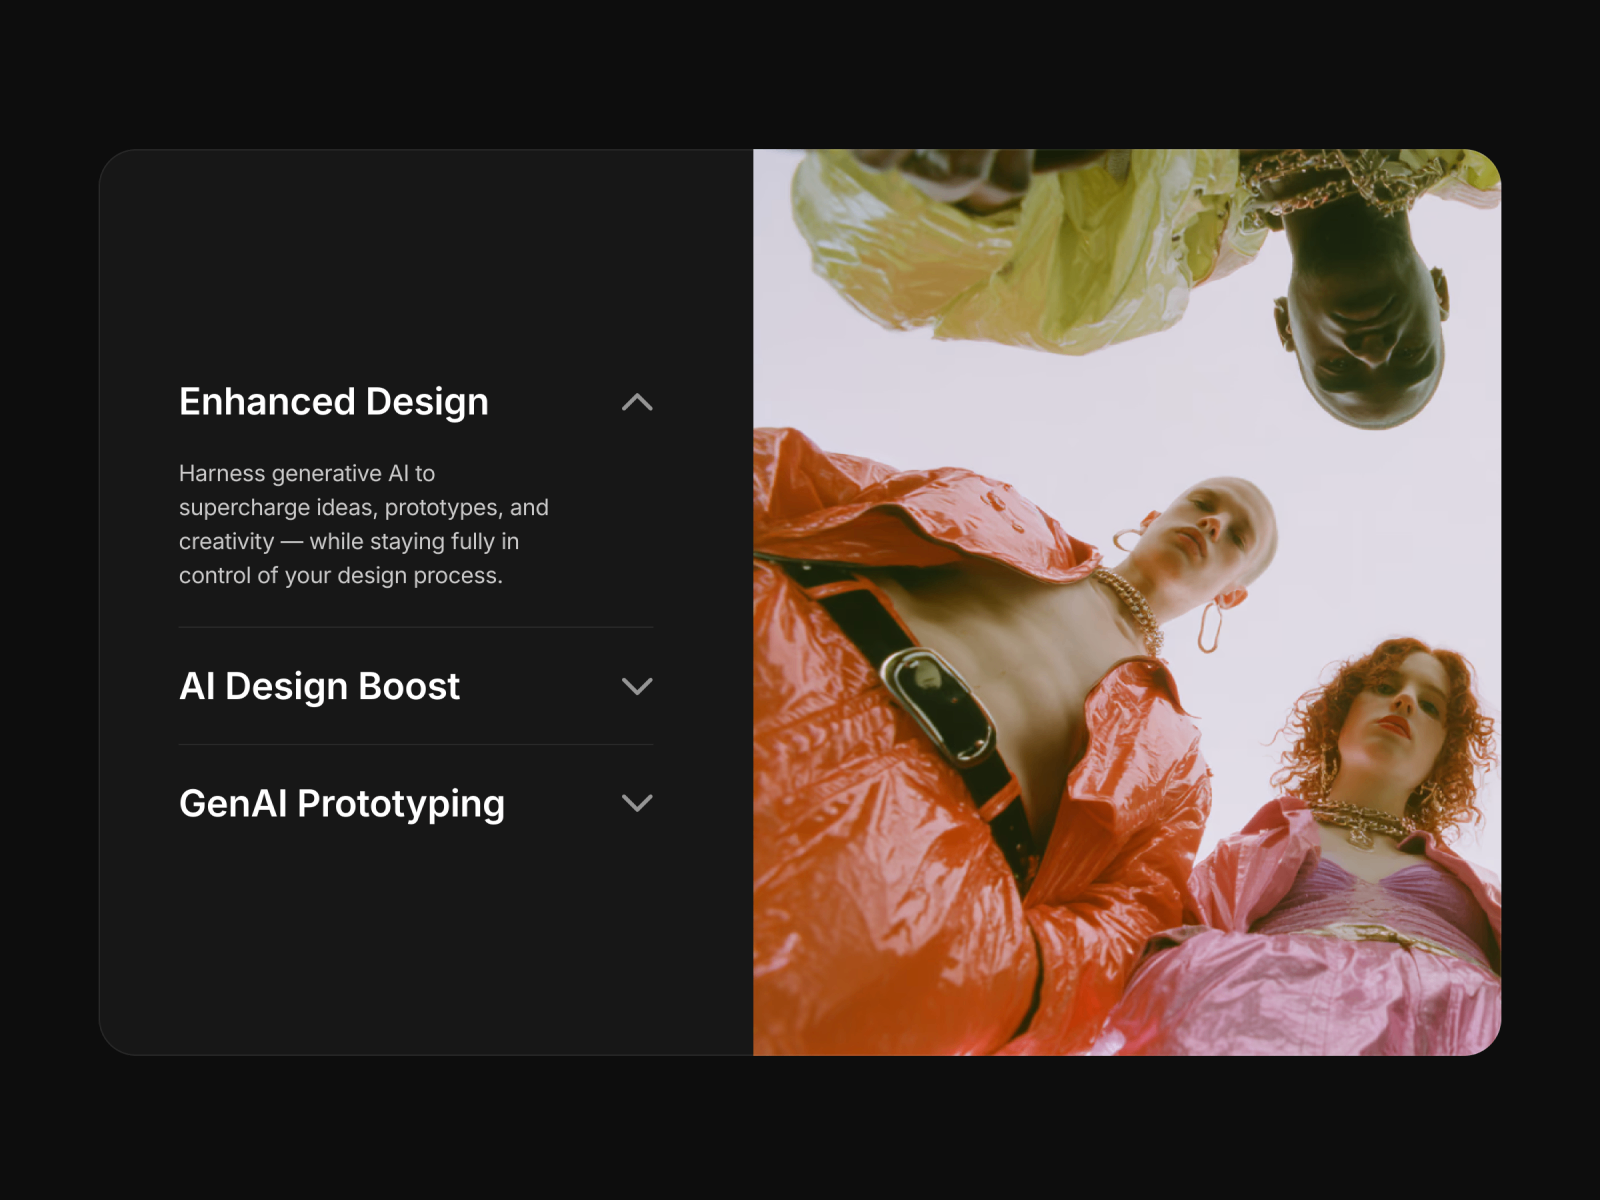This screenshot has width=1600, height=1200.
Task: Collapse the Enhanced Design section chevron
Action: coord(637,402)
